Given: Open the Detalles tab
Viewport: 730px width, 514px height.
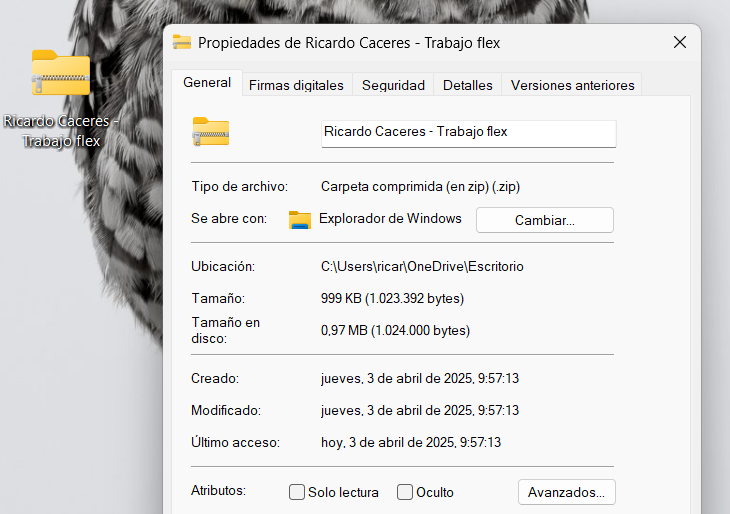Looking at the screenshot, I should (468, 85).
